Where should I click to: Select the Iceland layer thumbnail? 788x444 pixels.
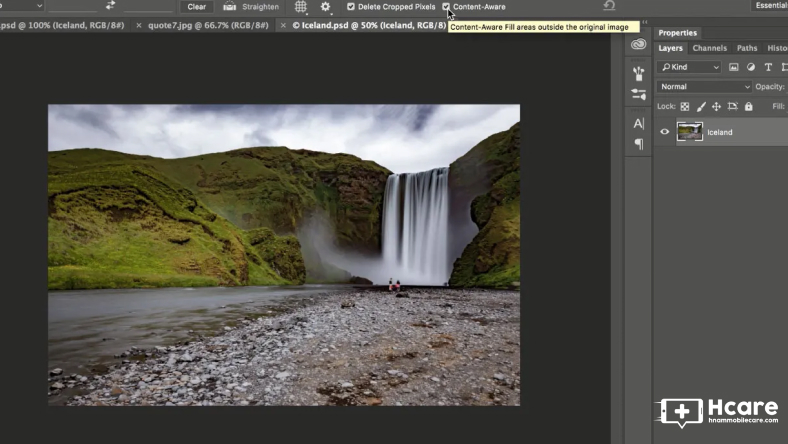(x=690, y=132)
